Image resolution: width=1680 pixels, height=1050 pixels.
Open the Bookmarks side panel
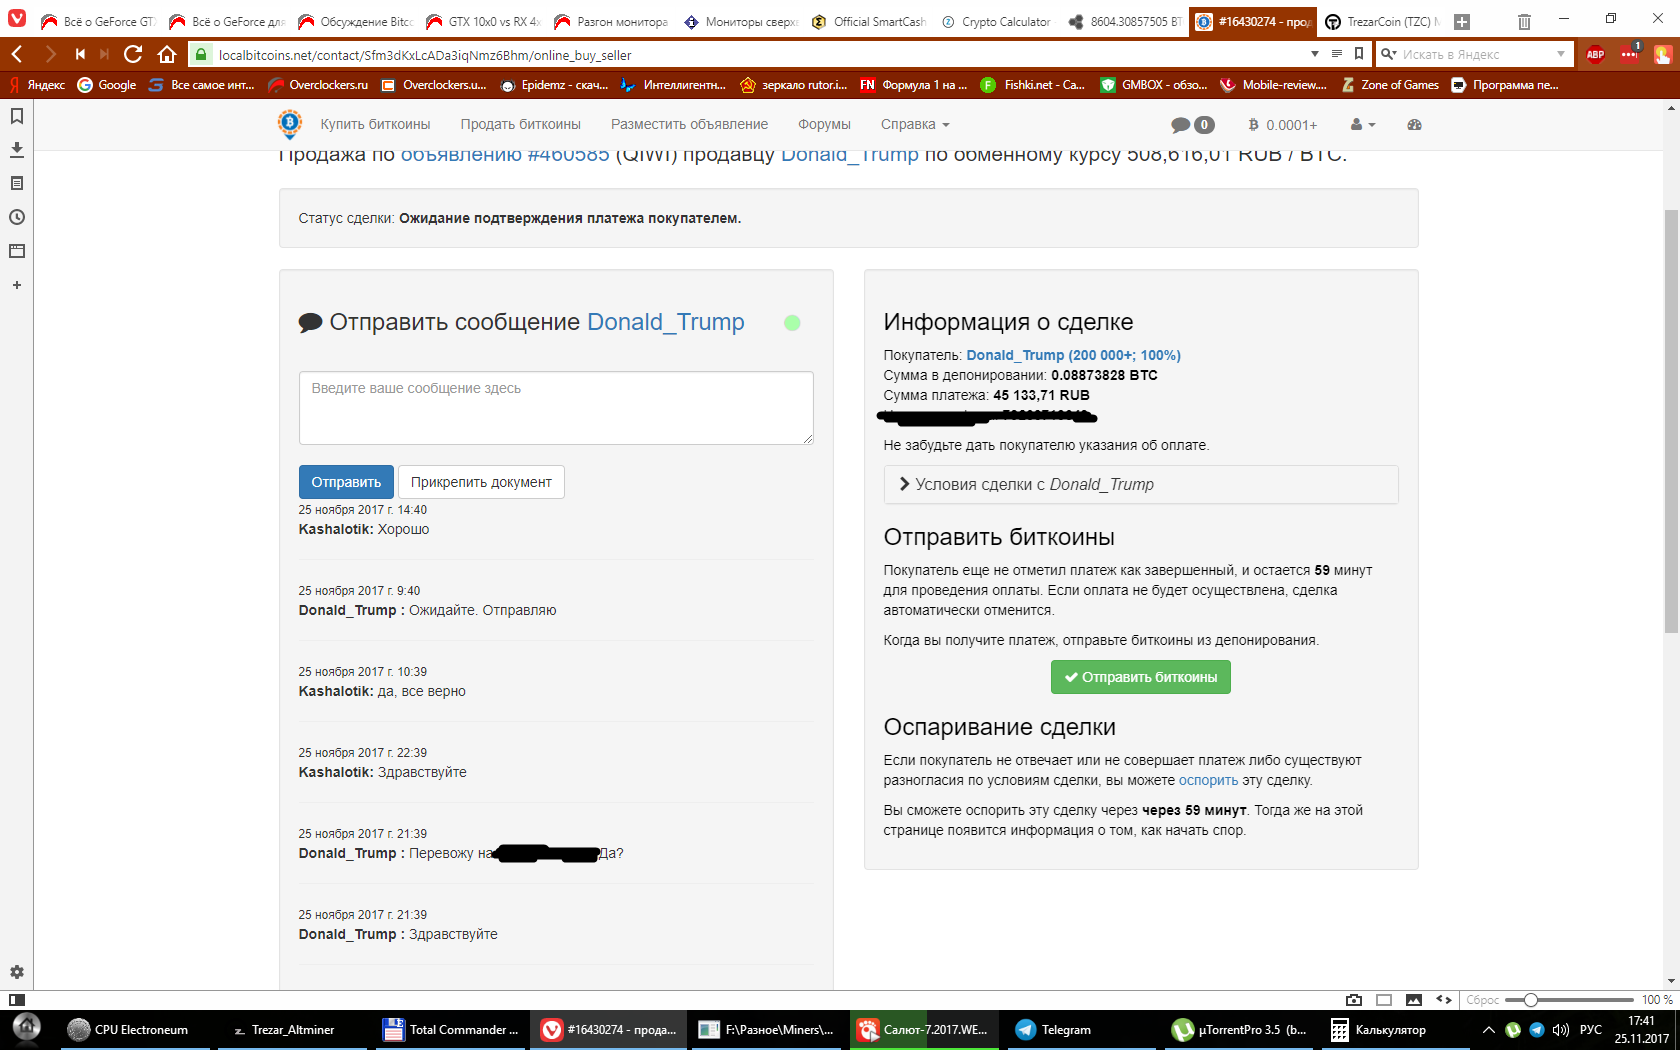point(17,116)
